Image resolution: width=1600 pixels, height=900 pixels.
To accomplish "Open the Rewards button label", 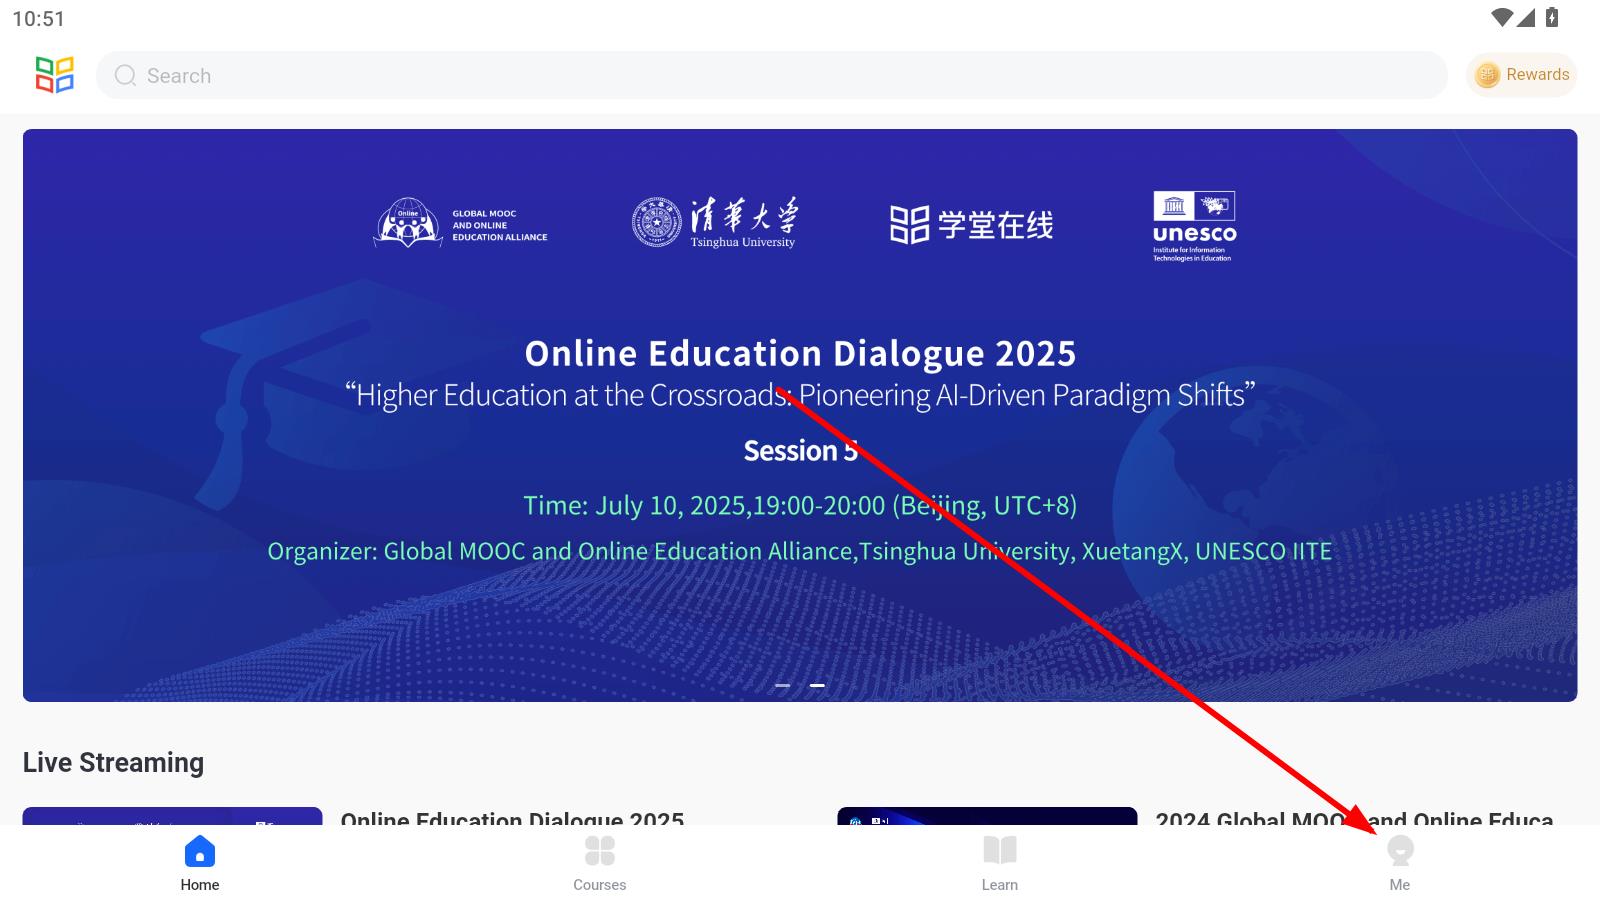I will [1537, 75].
